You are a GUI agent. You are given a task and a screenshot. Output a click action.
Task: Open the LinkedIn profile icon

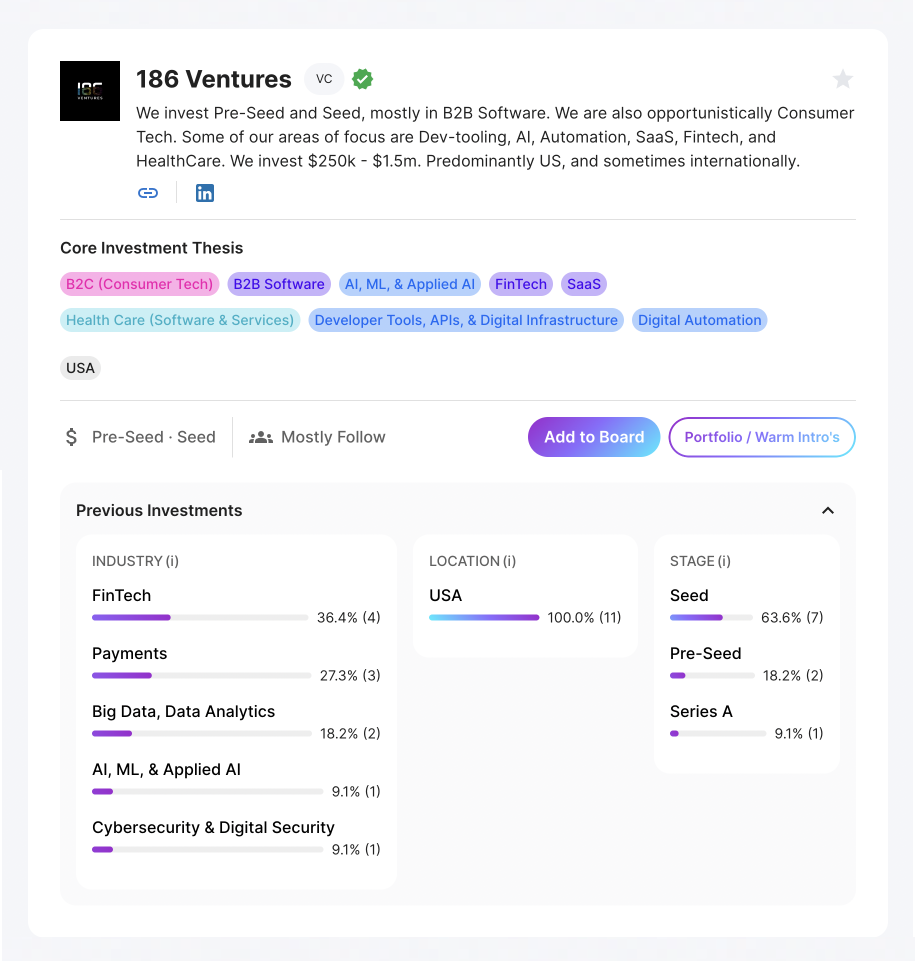coord(205,193)
